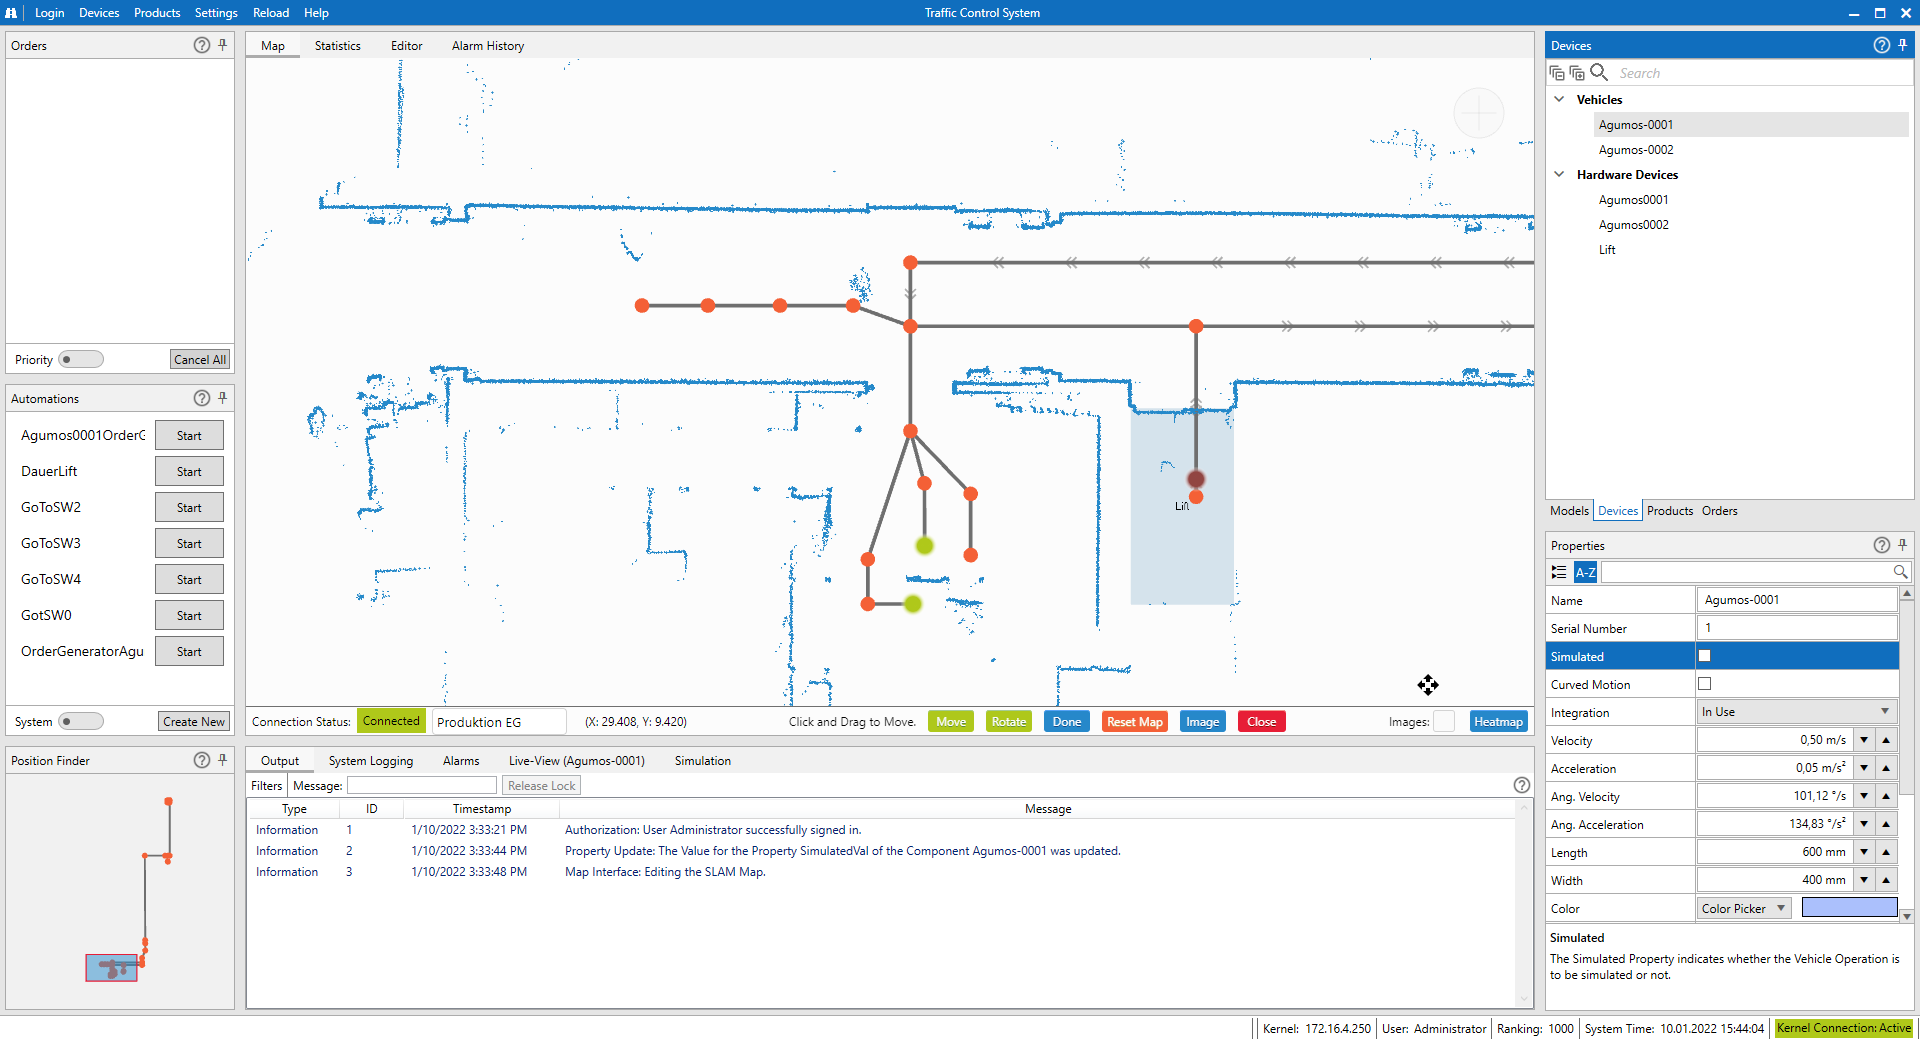This screenshot has height=1040, width=1920.
Task: Switch to the Statistics tab
Action: (x=337, y=46)
